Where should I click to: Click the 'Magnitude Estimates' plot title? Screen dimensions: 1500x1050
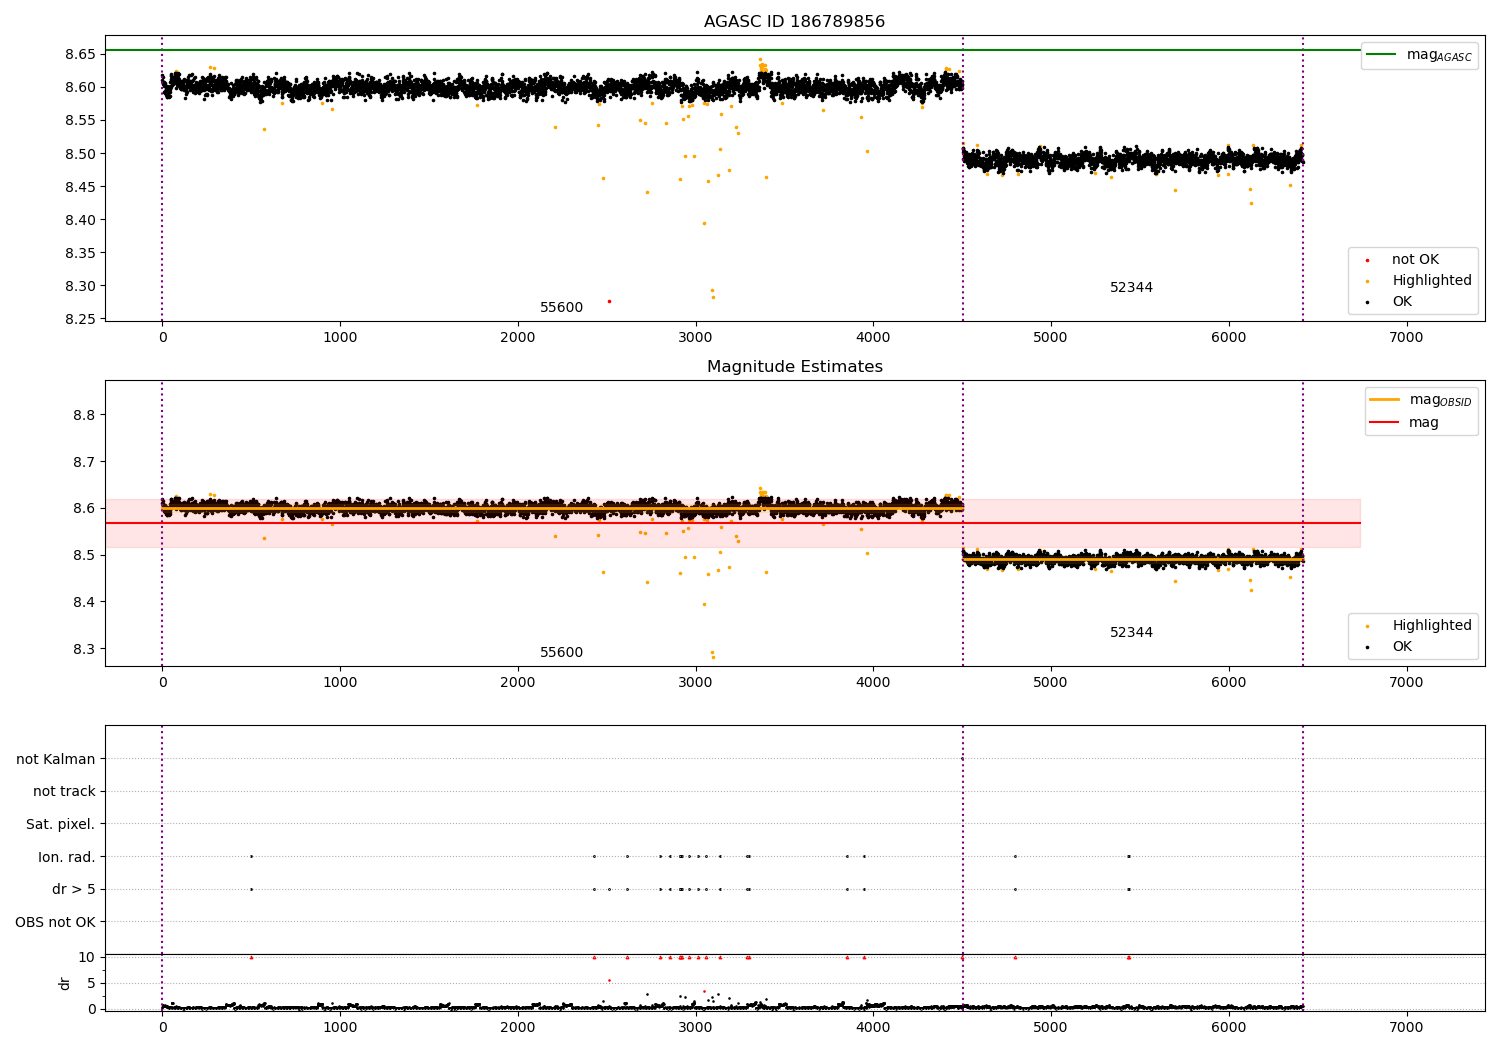pos(794,367)
